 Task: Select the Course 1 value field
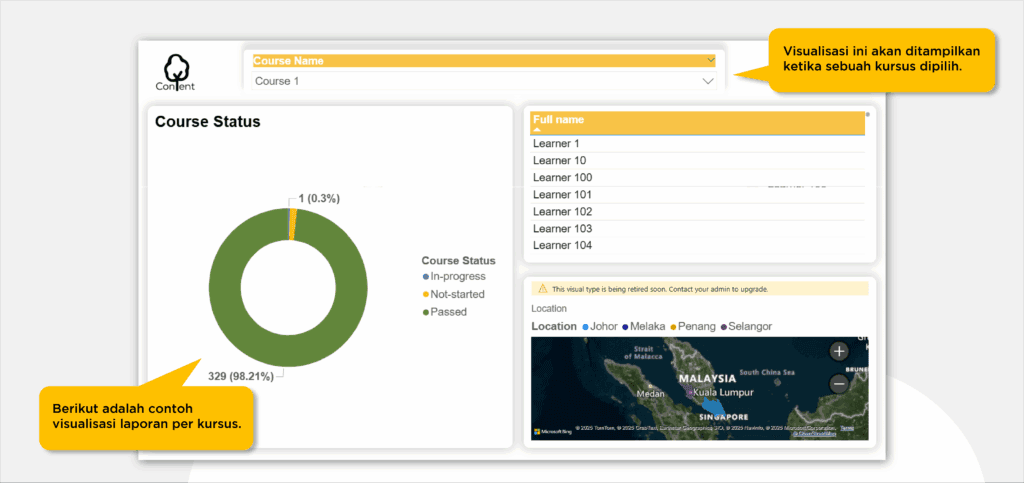(484, 81)
